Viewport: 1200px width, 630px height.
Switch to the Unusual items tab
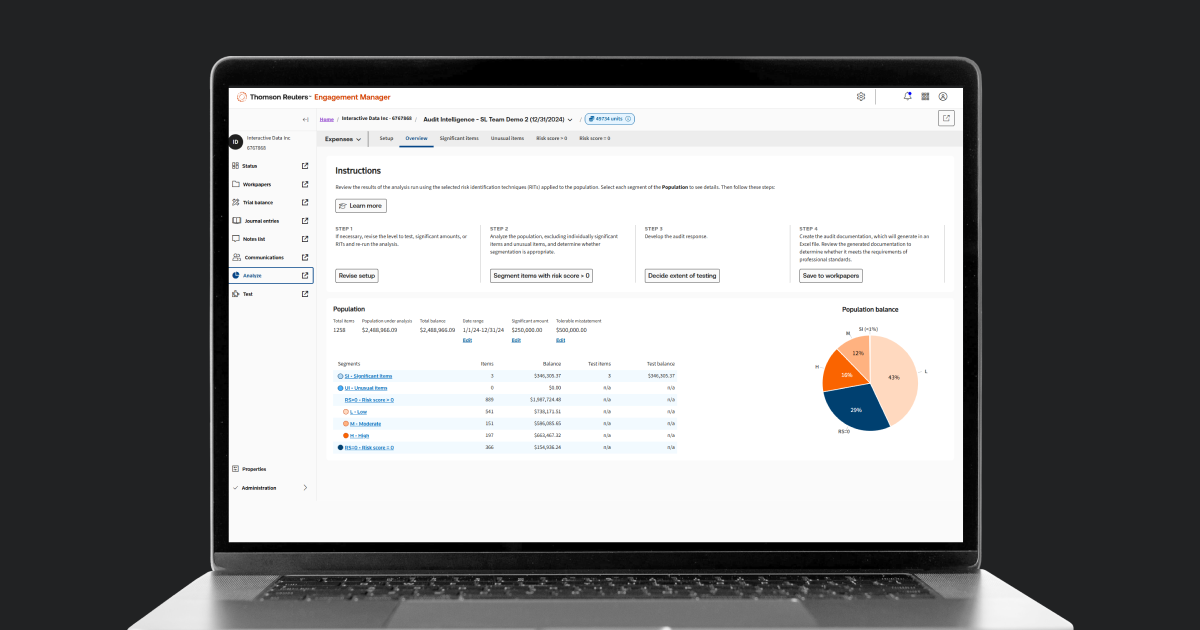(507, 138)
